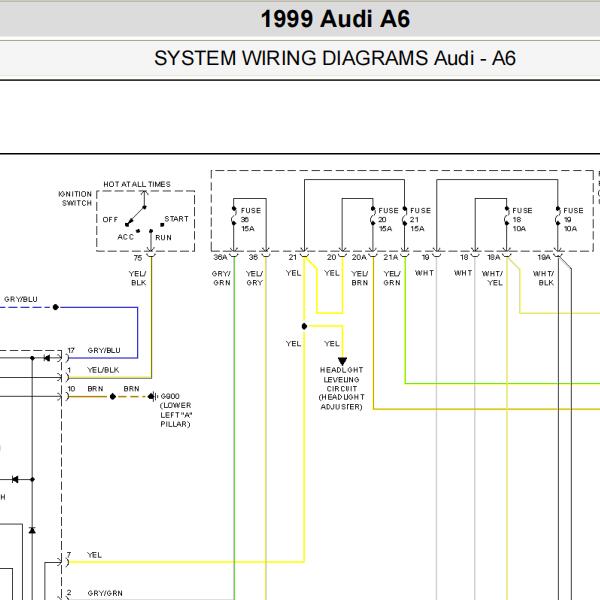
Task: Click the splice dot between the BRN labels
Action: pos(112,397)
